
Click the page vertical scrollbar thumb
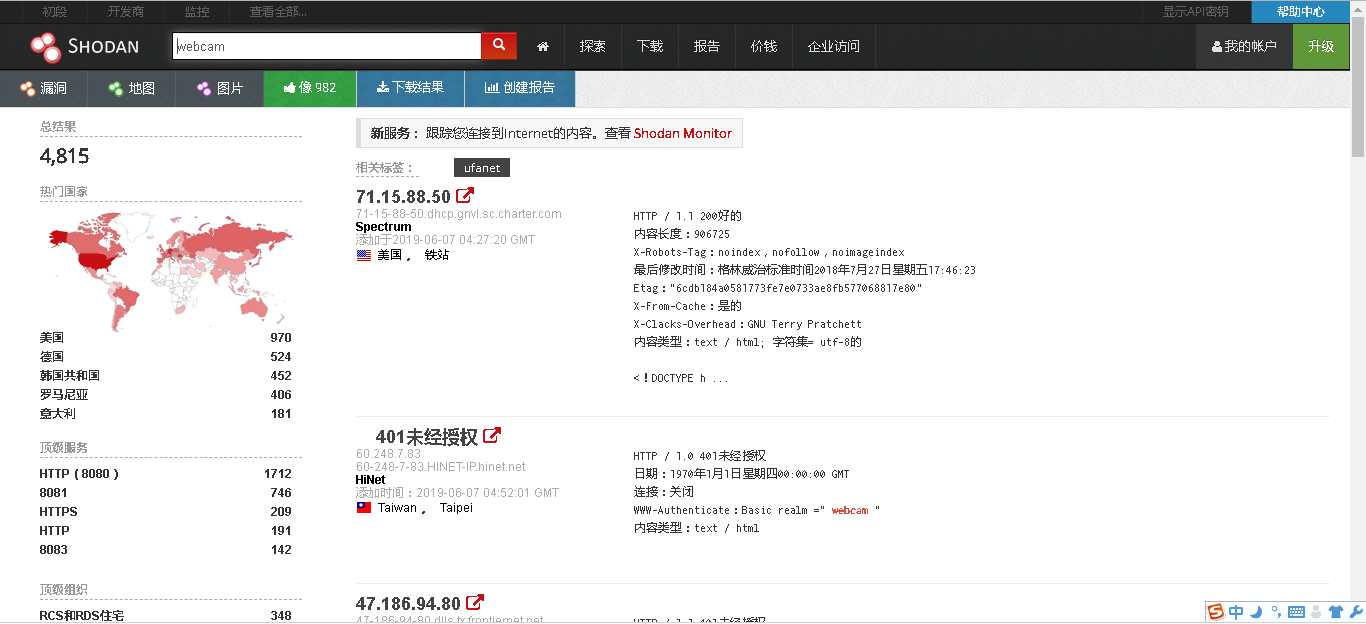click(1358, 88)
